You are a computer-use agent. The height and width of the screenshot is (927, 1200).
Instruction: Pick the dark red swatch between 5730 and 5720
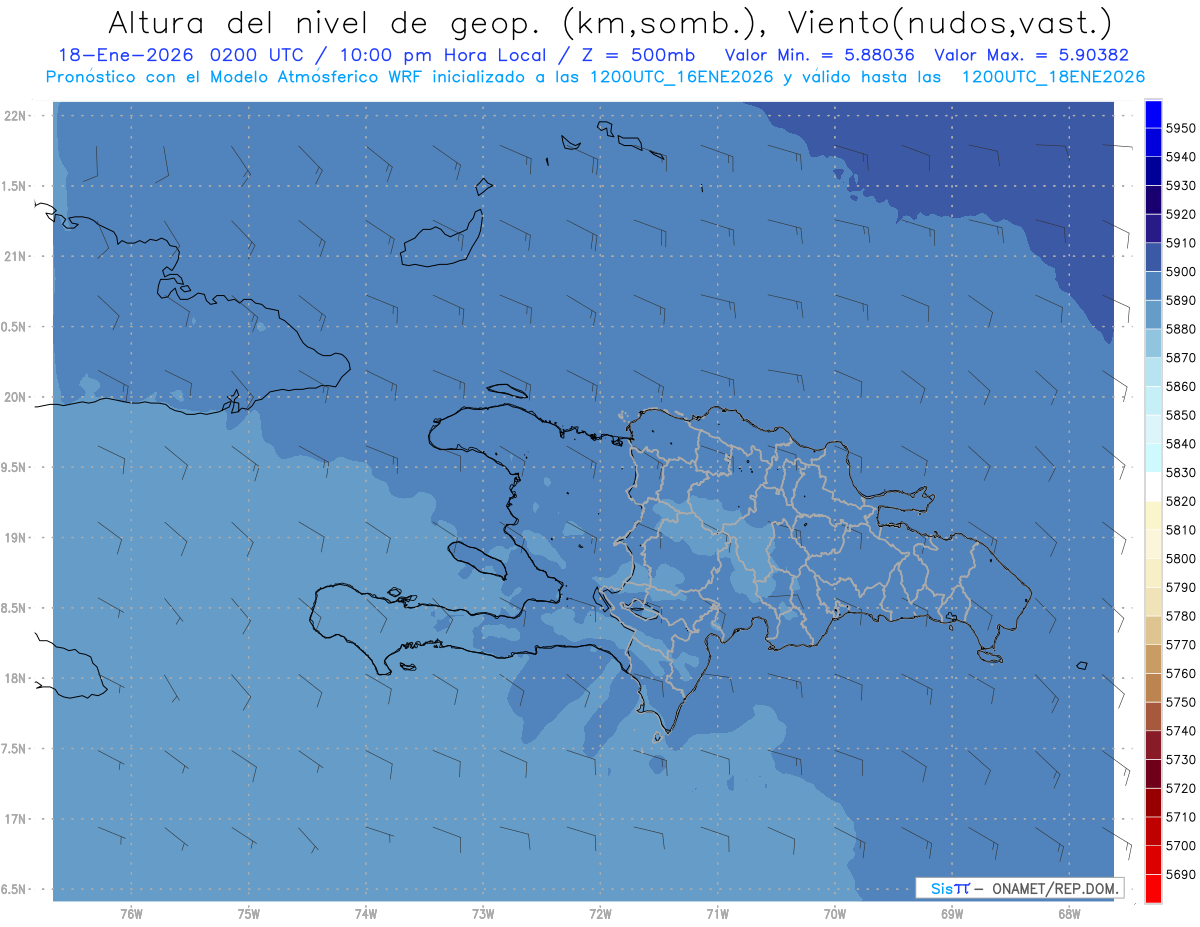pyautogui.click(x=1153, y=774)
